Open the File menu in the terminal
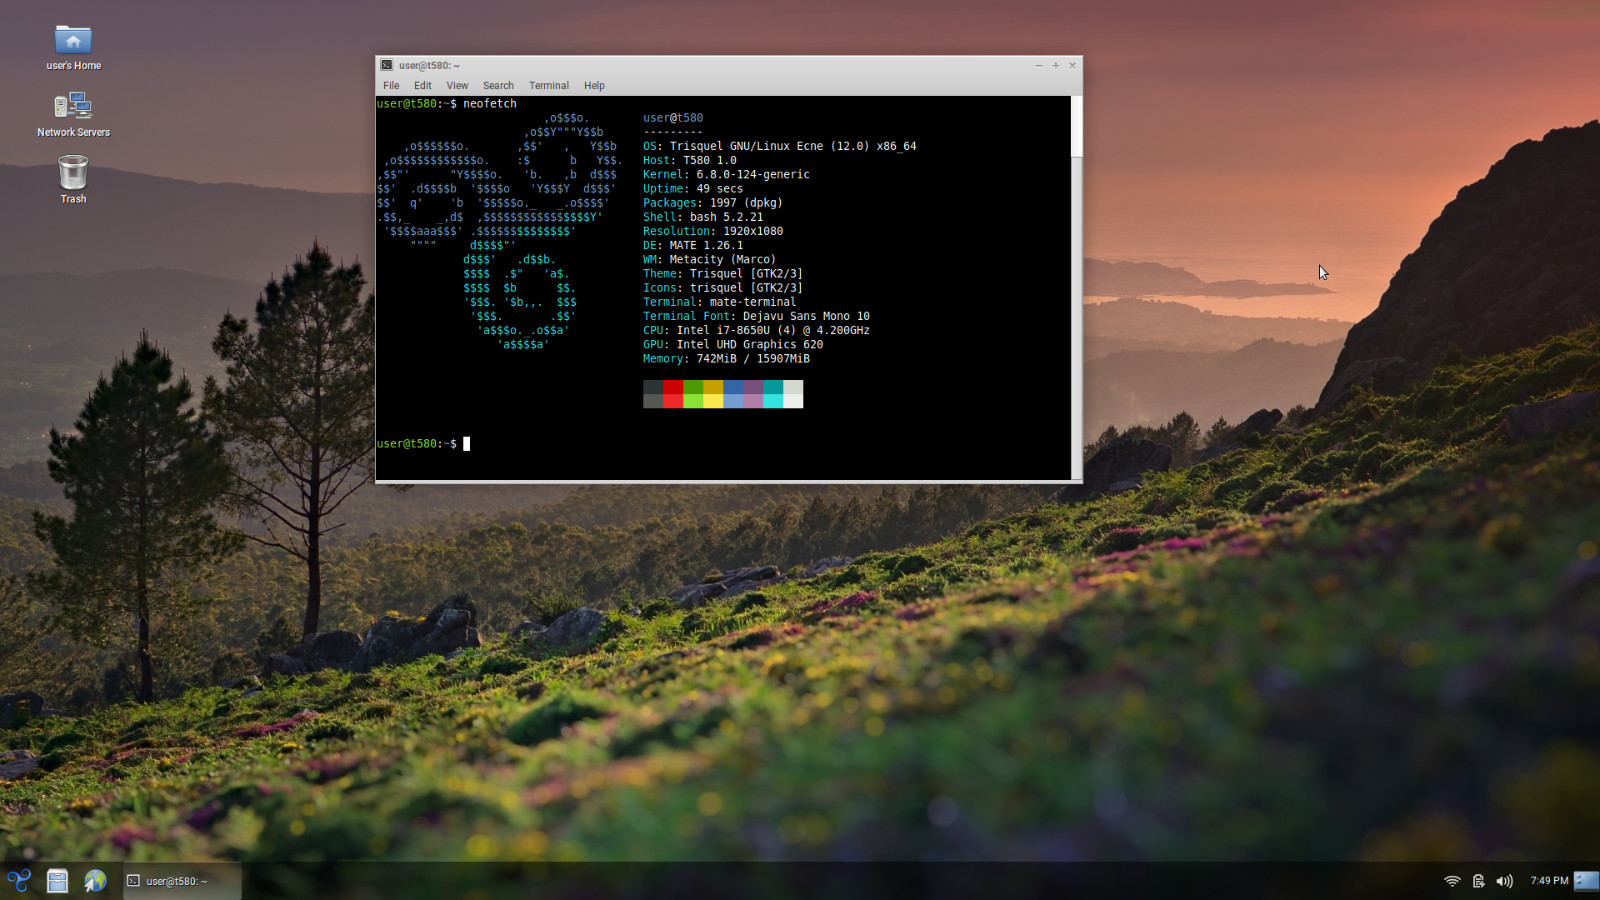1600x900 pixels. click(x=391, y=86)
